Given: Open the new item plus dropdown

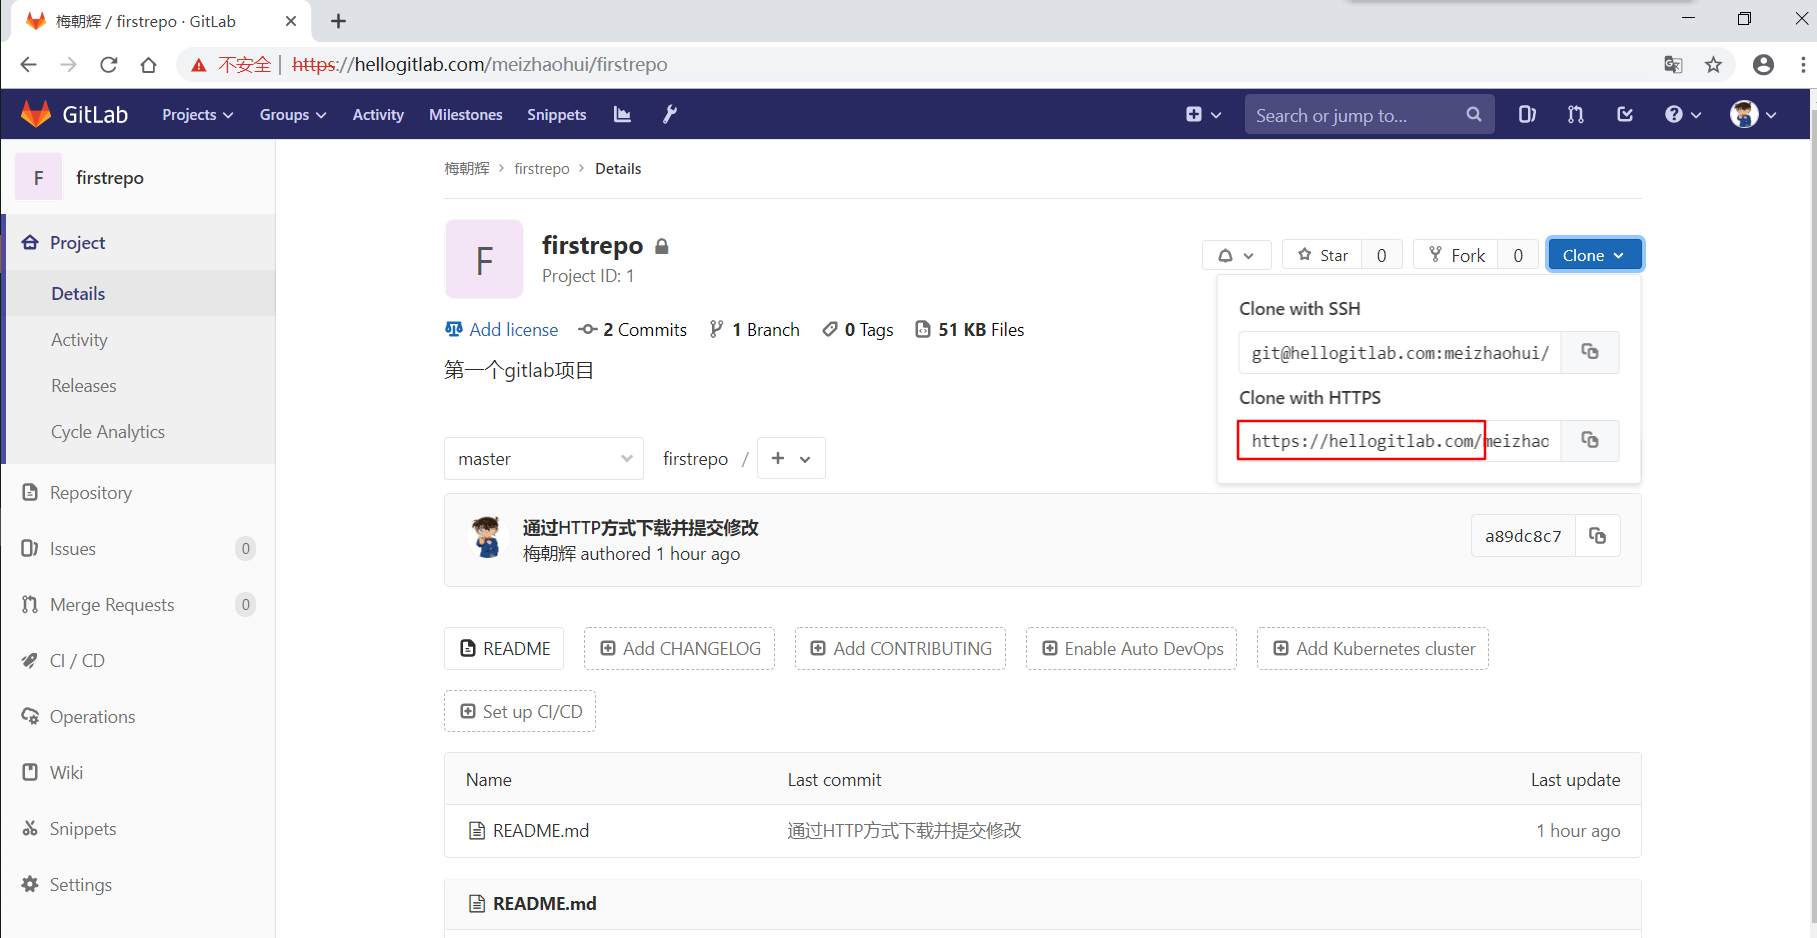Looking at the screenshot, I should 1203,114.
